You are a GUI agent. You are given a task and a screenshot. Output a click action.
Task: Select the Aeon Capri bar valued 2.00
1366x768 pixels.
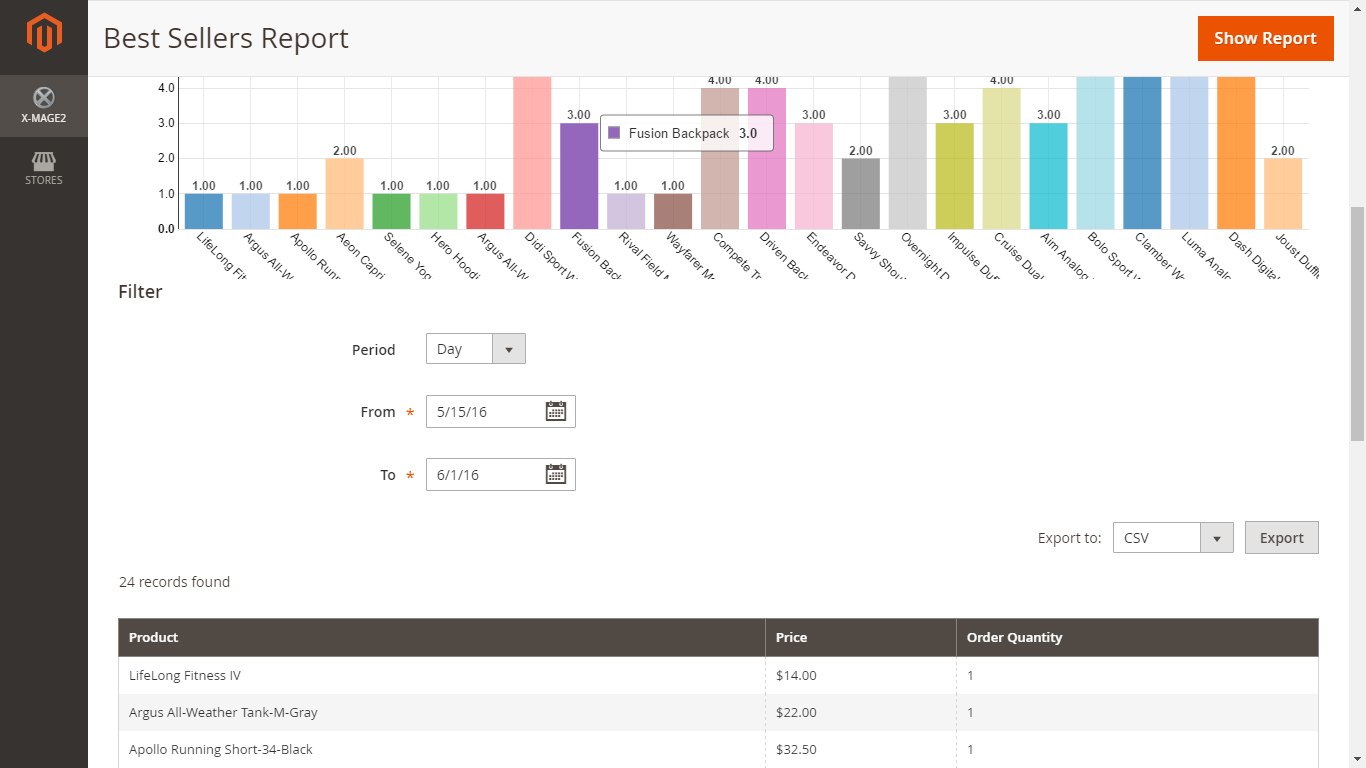point(344,193)
